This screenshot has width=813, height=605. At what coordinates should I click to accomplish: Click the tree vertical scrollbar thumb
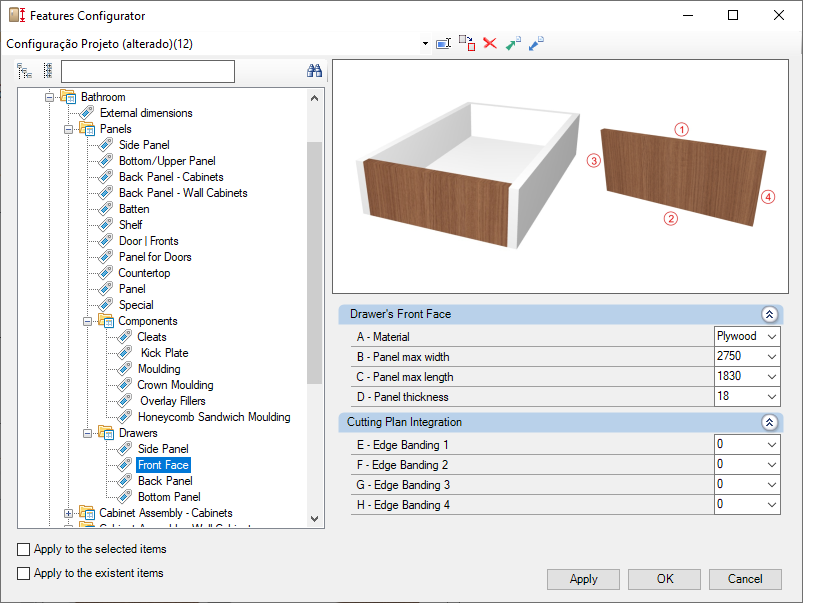pos(314,263)
